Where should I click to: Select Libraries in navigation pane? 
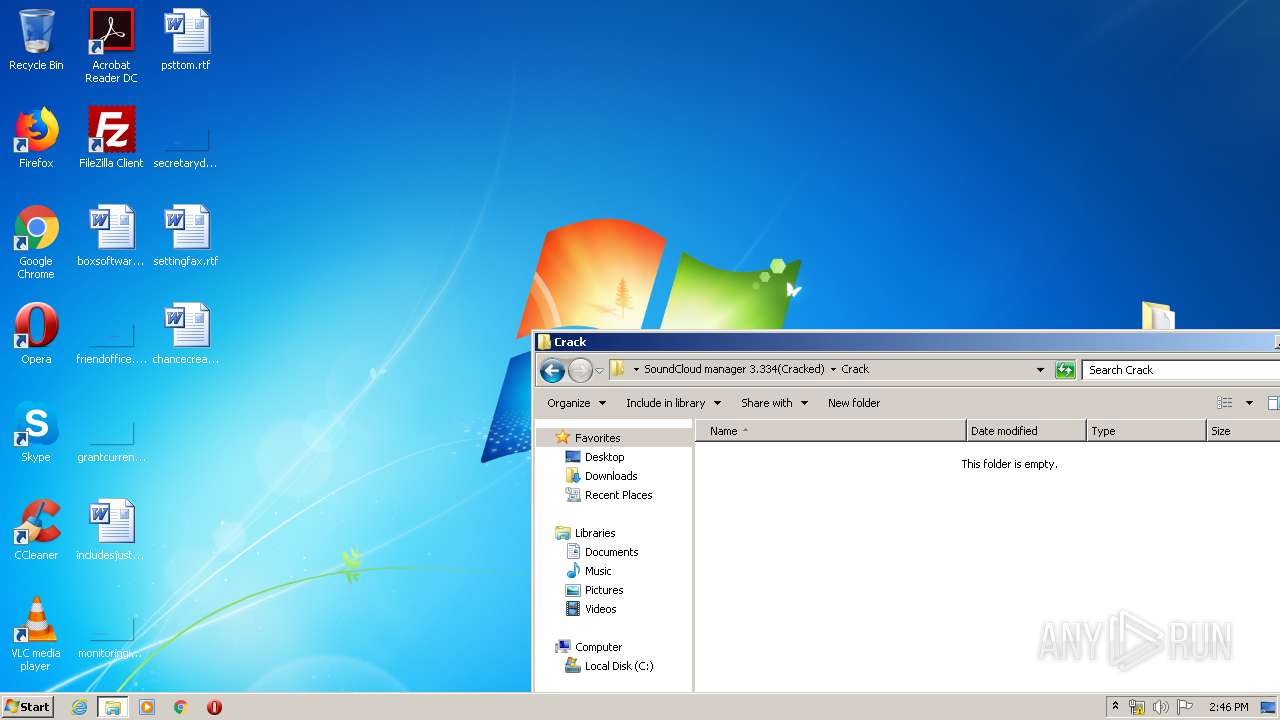coord(594,533)
